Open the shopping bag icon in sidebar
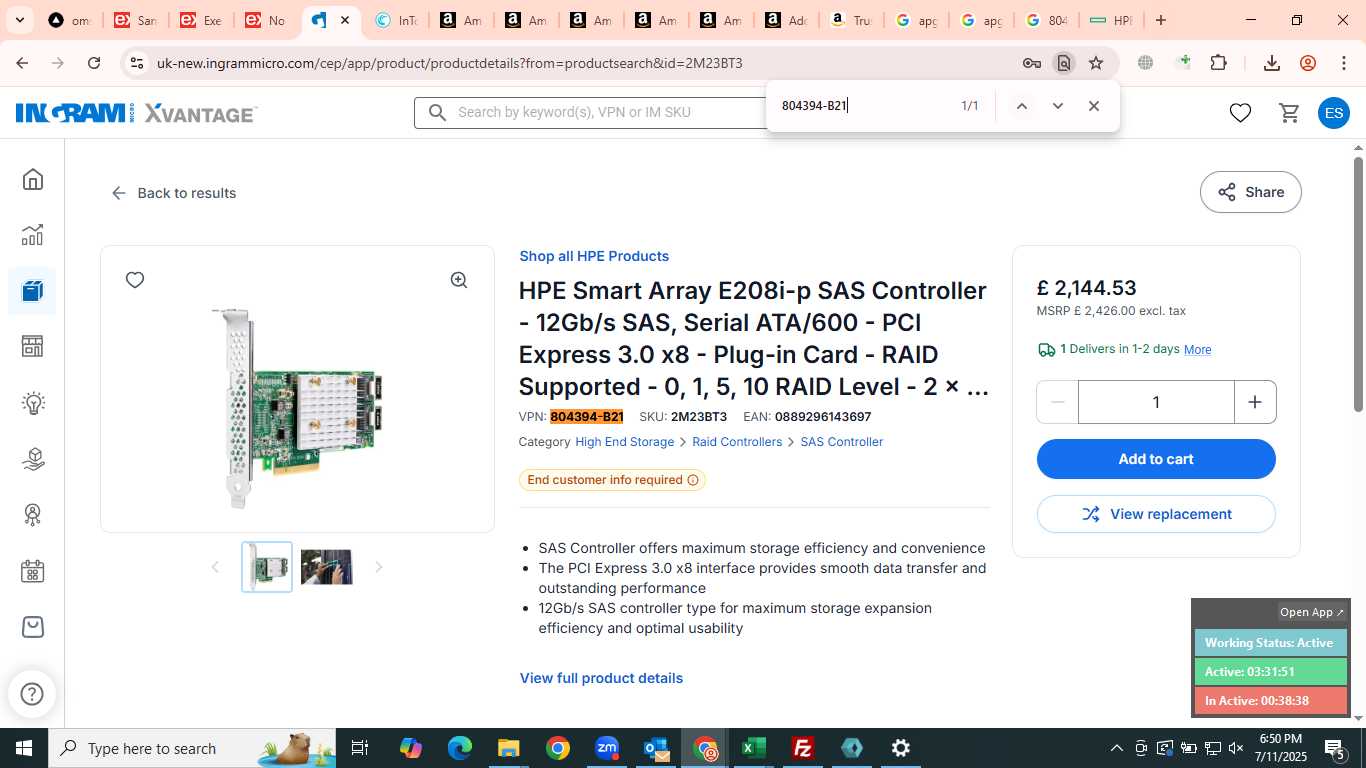Viewport: 1366px width, 768px height. point(33,627)
